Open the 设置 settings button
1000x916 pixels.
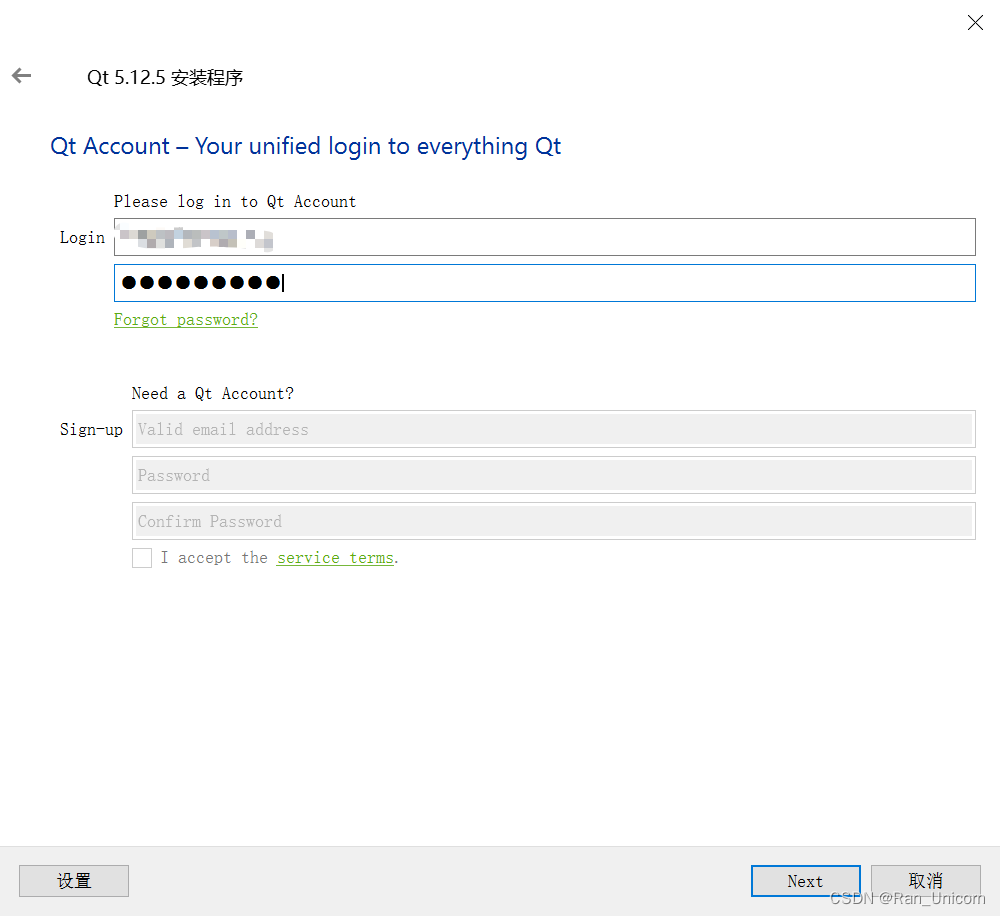point(74,881)
